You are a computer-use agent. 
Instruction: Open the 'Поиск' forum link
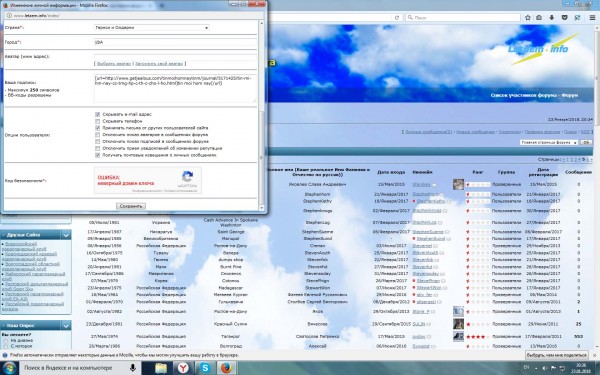[x=570, y=132]
